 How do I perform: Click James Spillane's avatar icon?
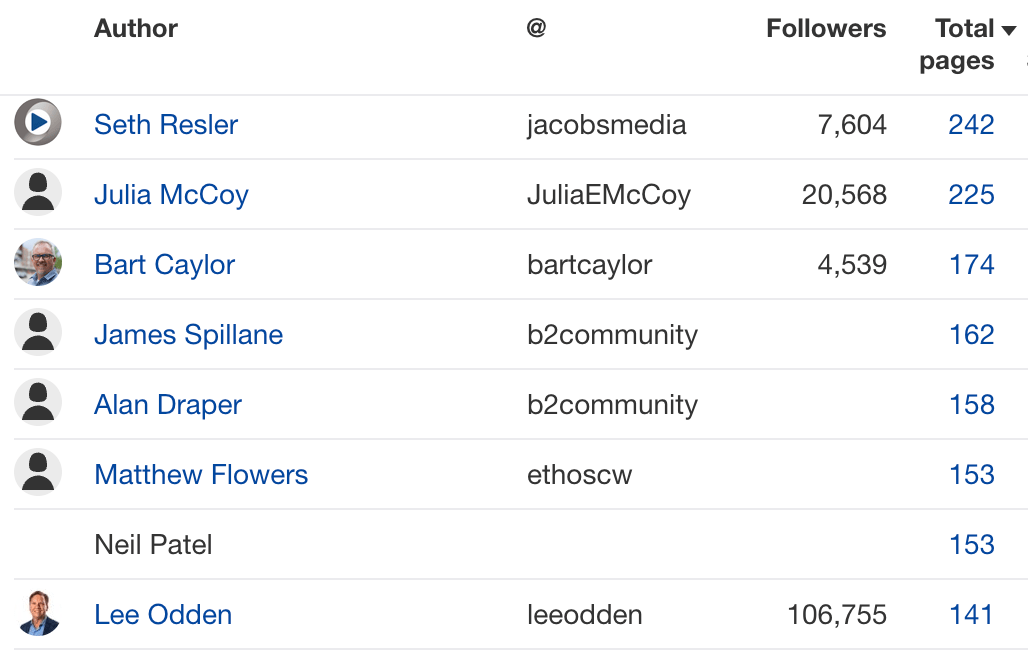[37, 334]
